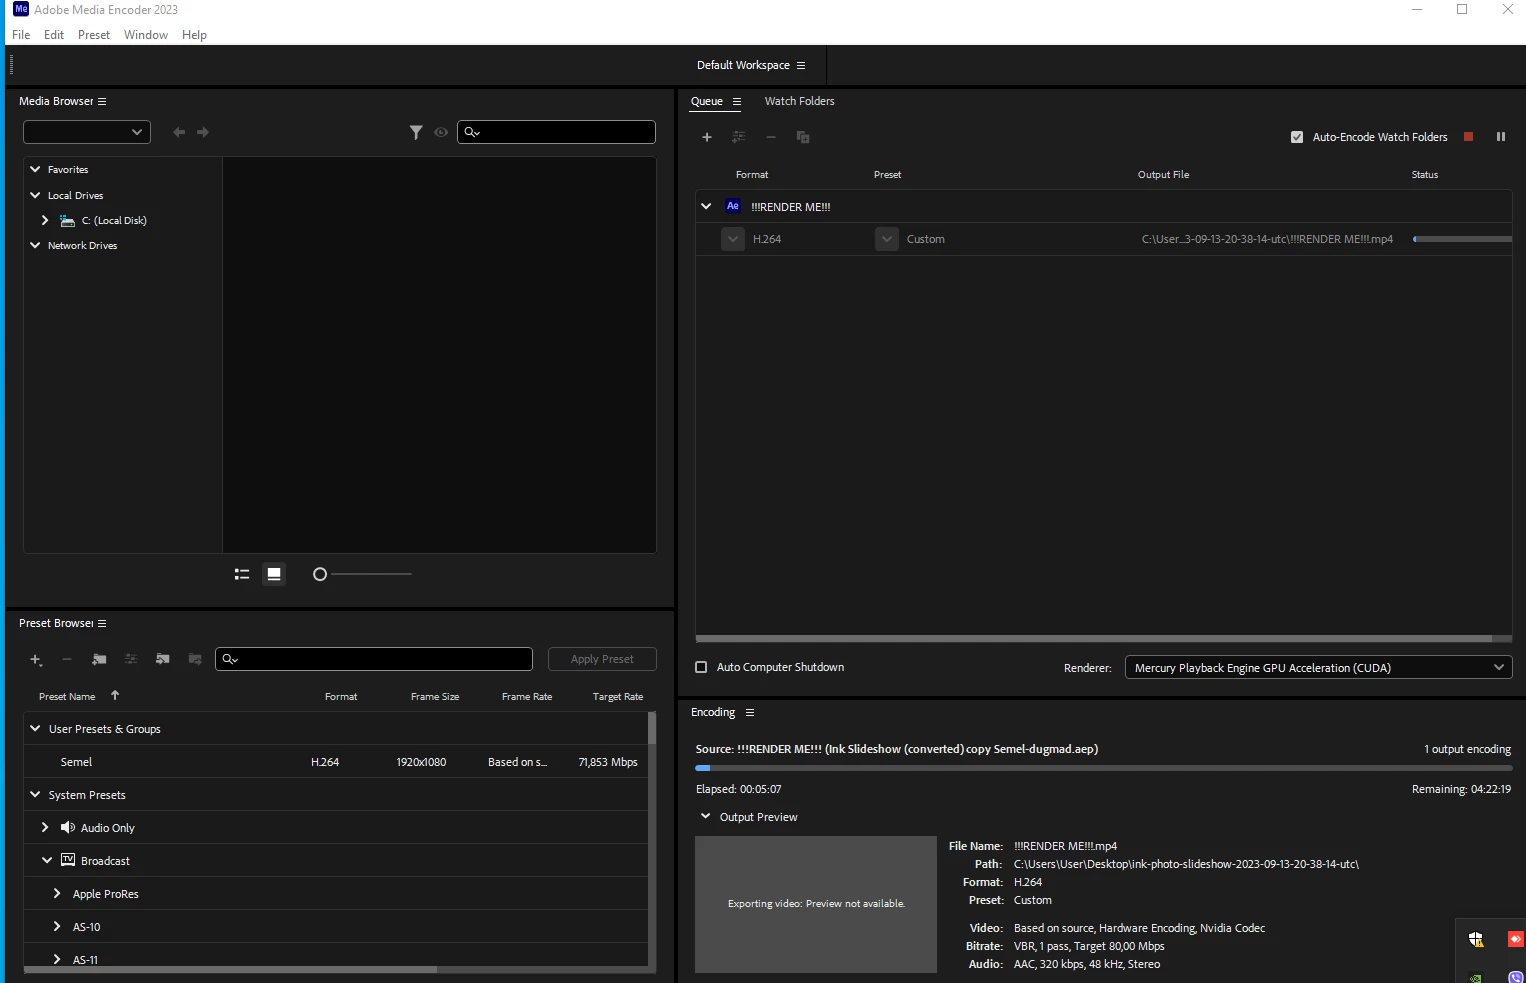
Task: Sort presets with Preset Name arrow
Action: tap(115, 695)
